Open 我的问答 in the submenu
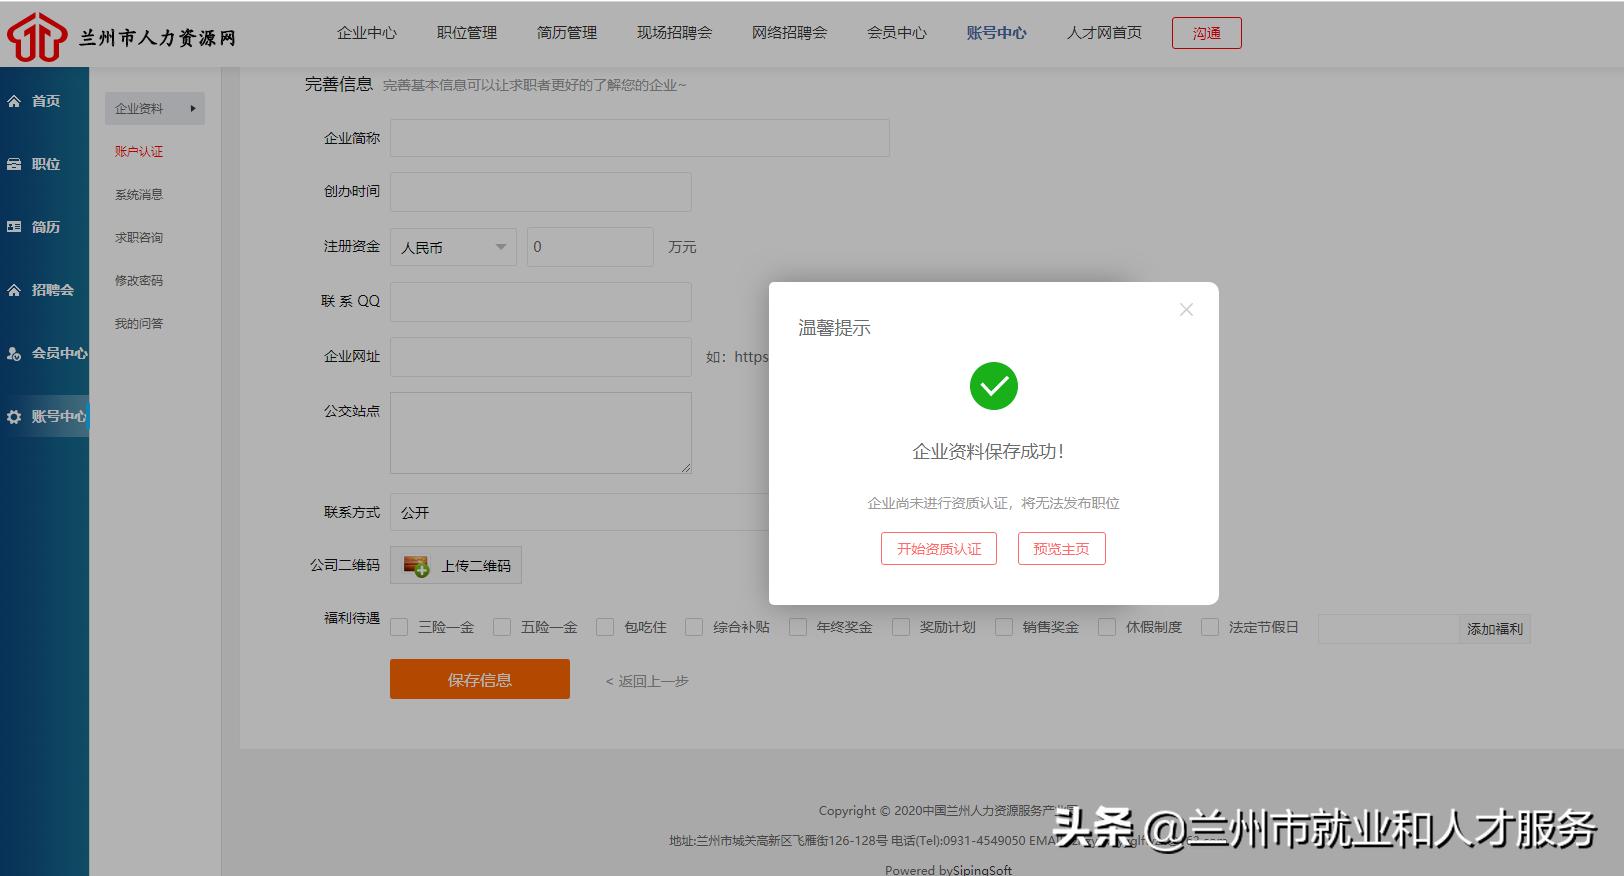1624x876 pixels. (139, 323)
